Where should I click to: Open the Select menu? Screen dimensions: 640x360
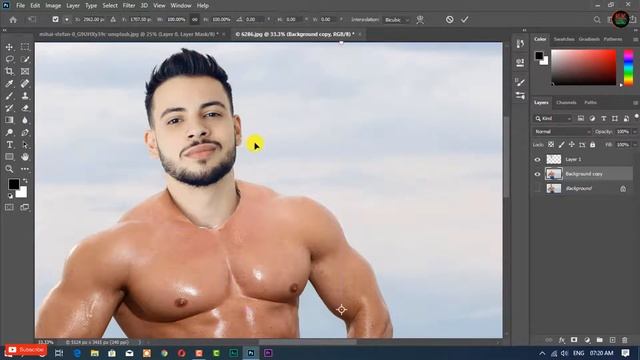110,6
